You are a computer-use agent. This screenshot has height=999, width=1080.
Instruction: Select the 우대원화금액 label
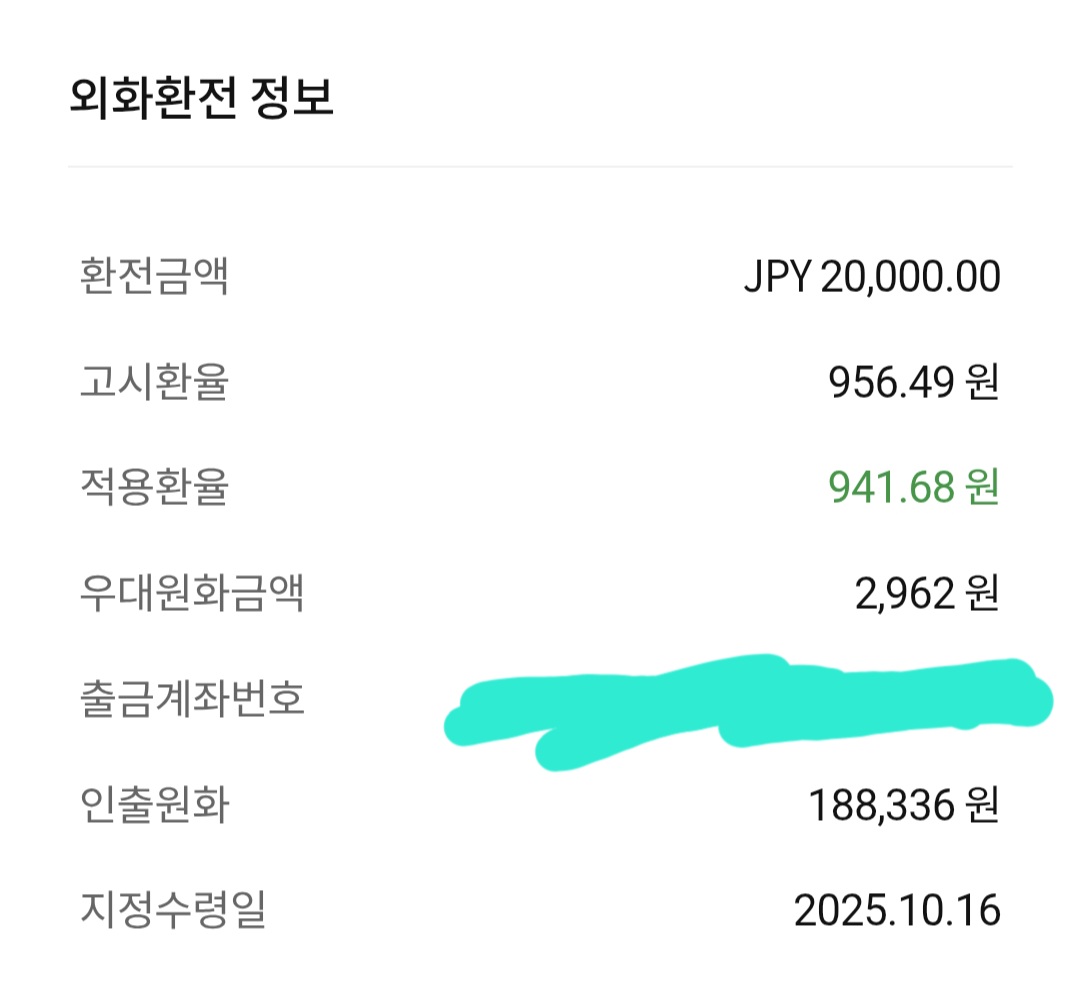pos(191,594)
